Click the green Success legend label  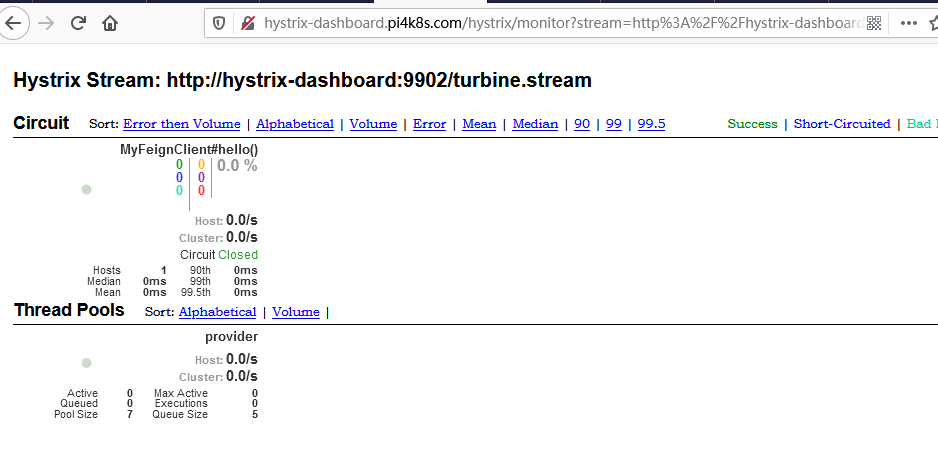(753, 124)
